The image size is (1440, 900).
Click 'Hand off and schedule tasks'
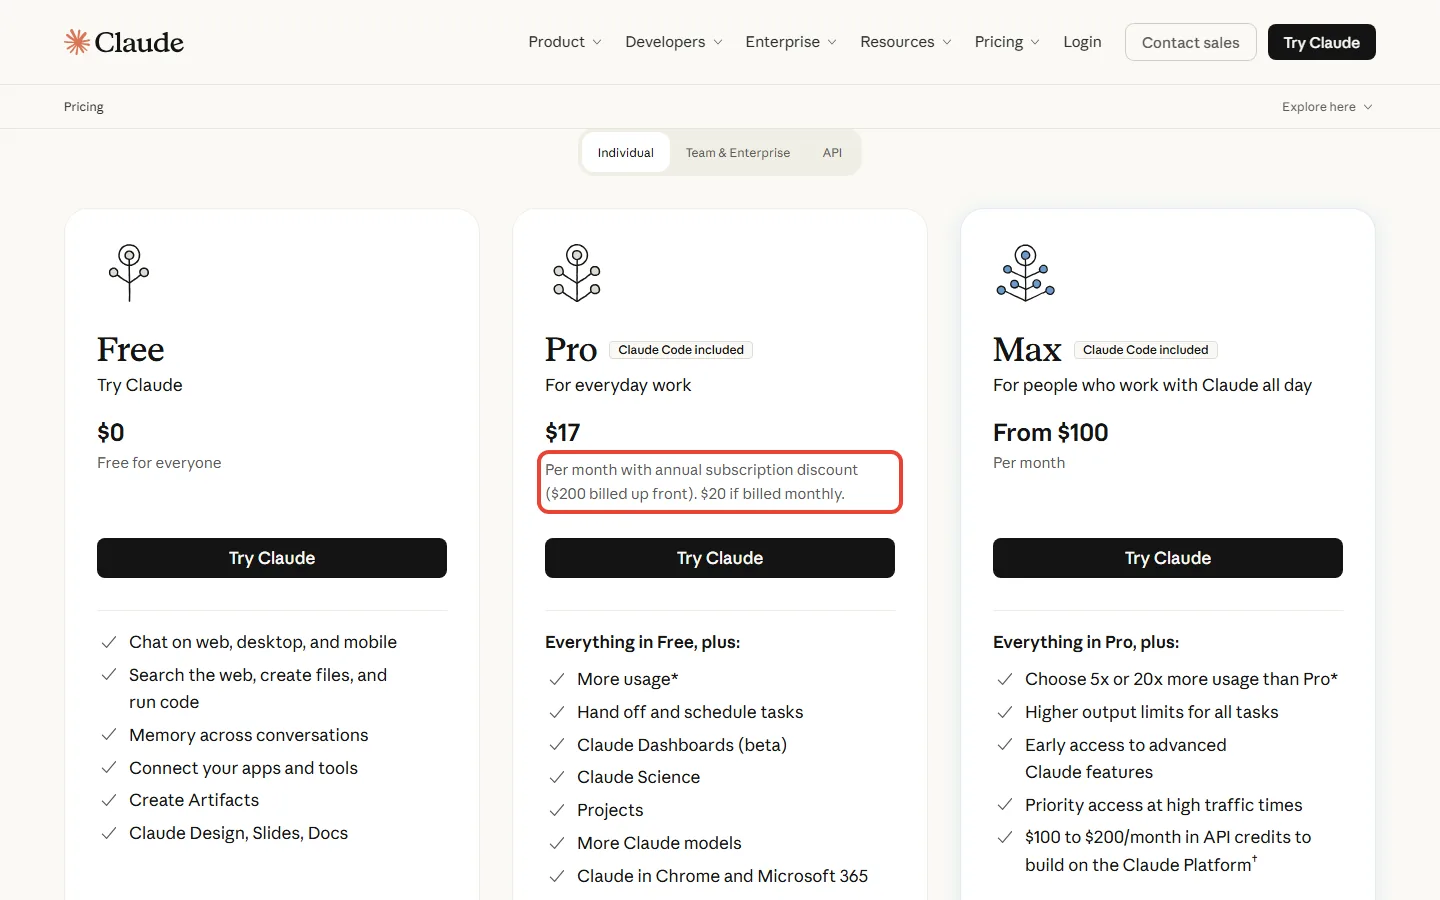690,712
